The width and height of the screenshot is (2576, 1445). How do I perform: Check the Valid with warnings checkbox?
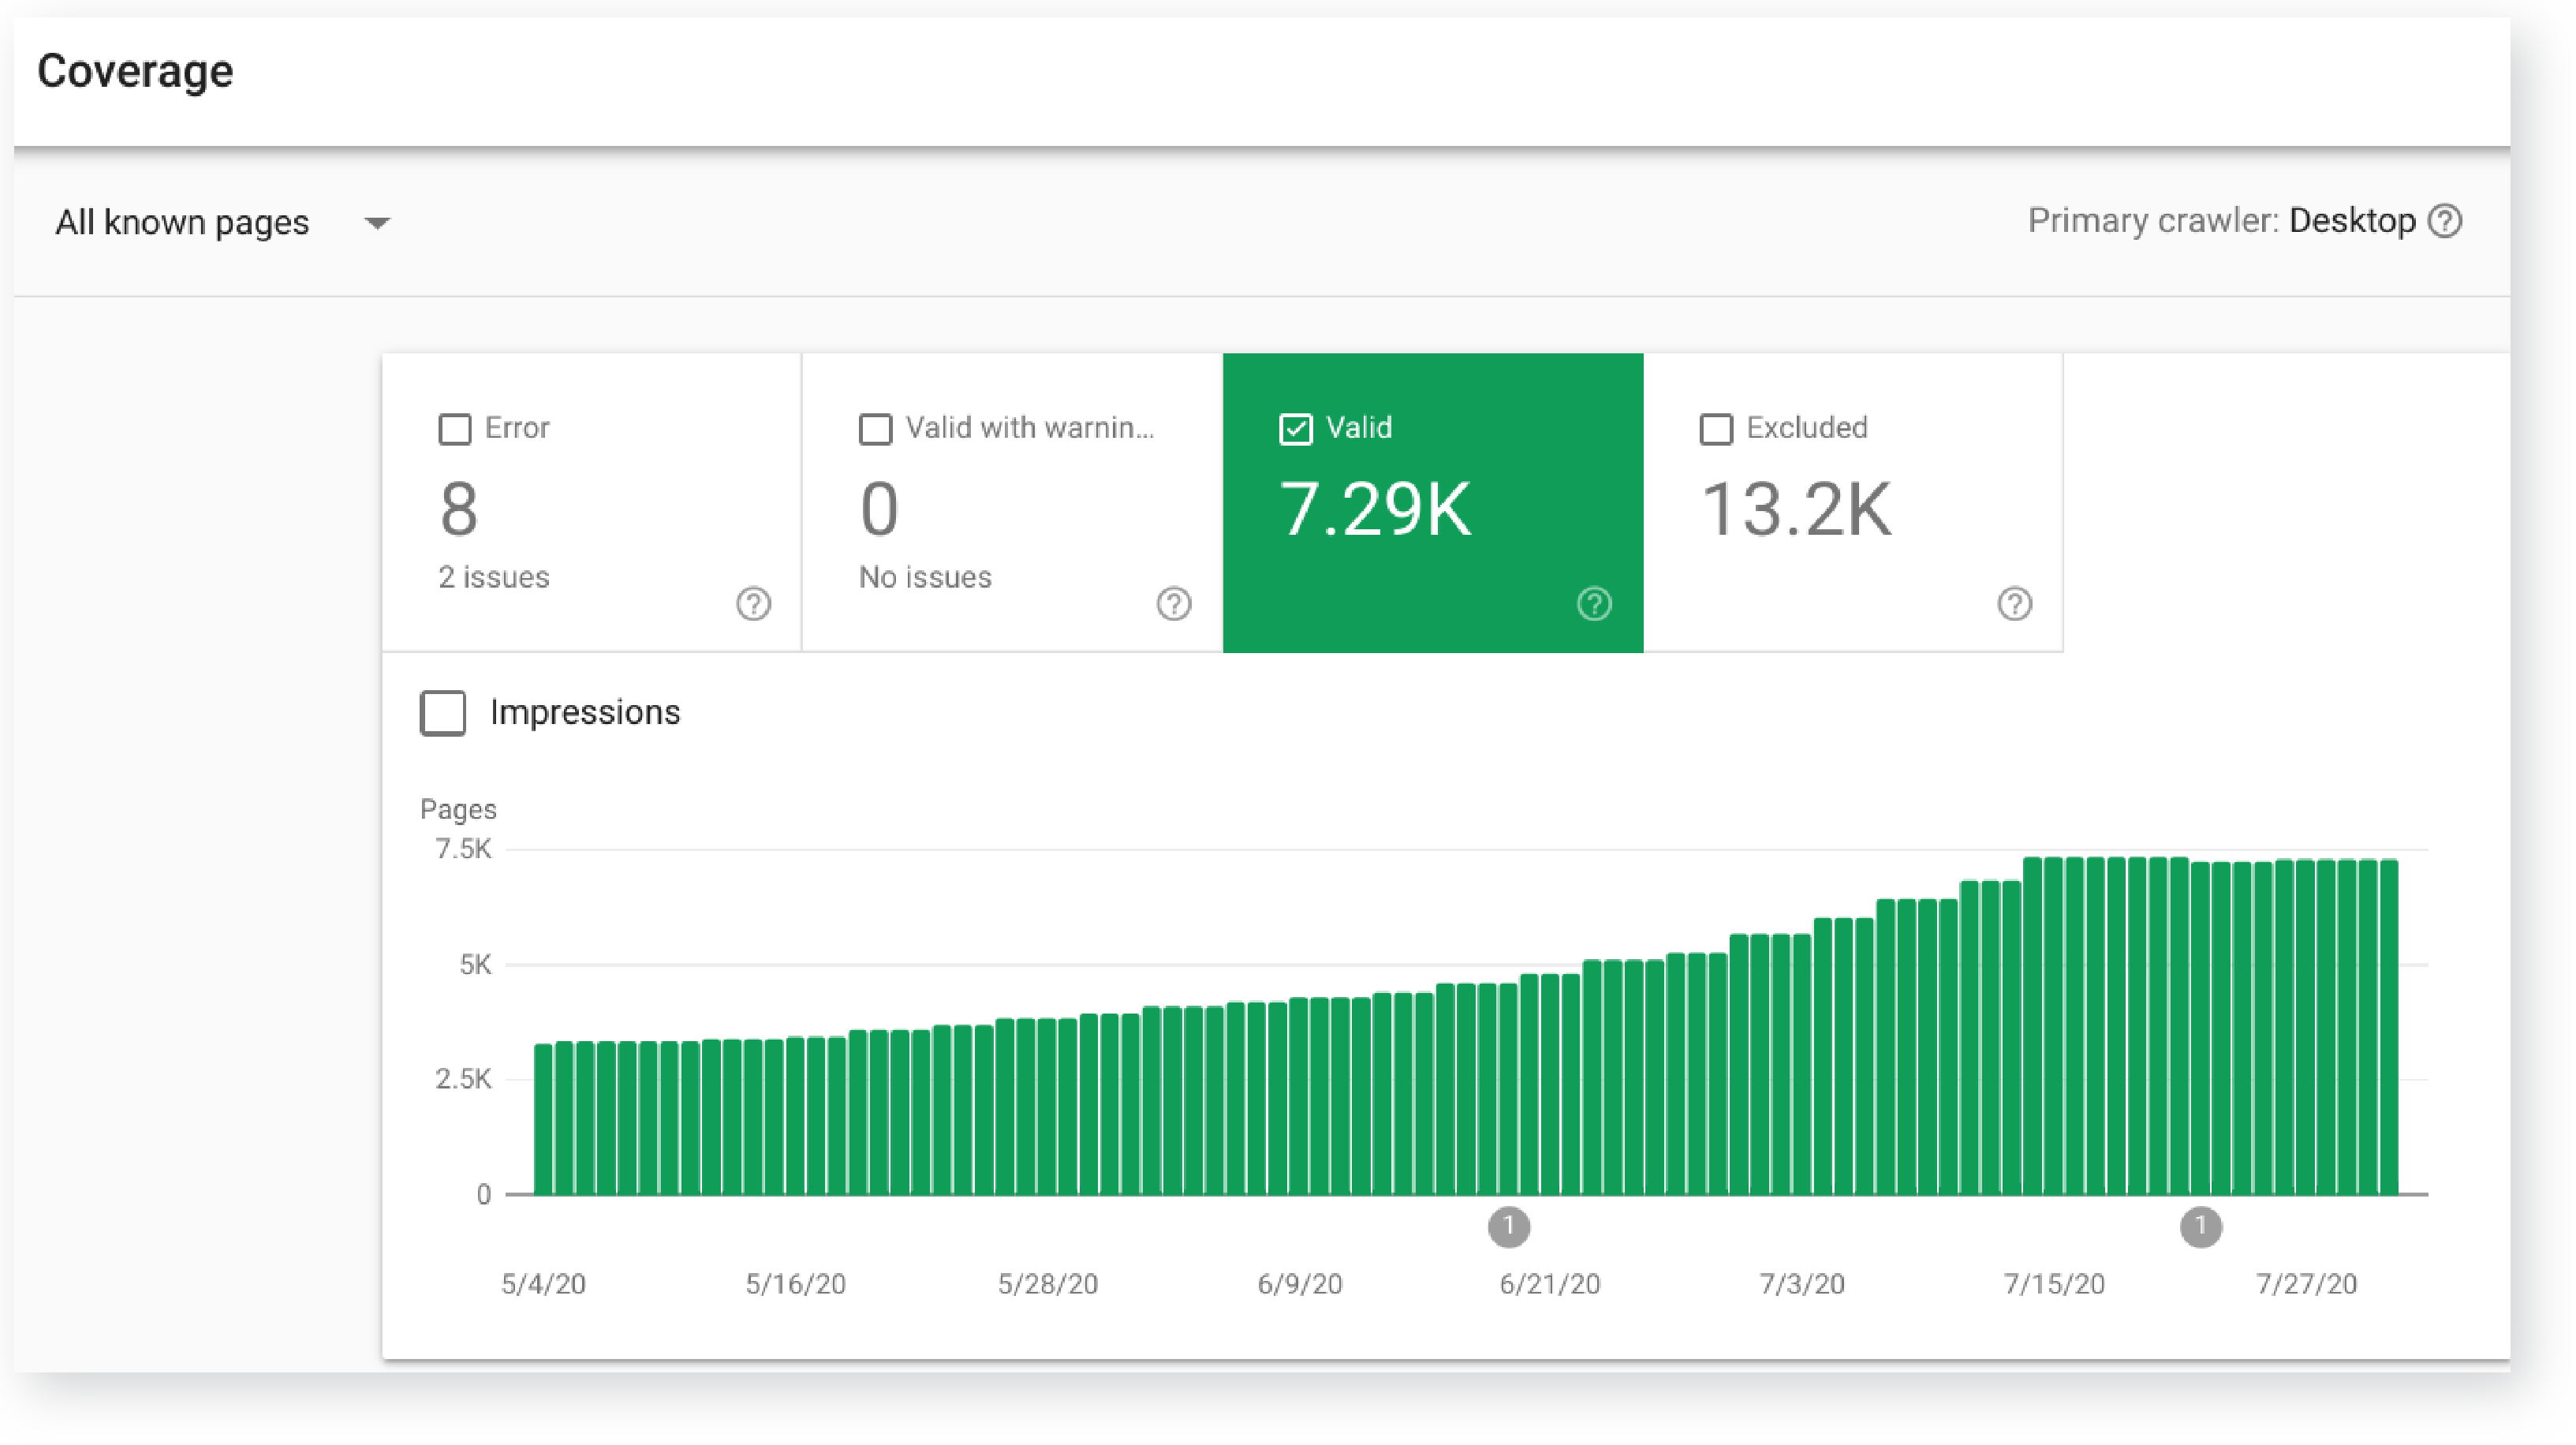tap(875, 429)
